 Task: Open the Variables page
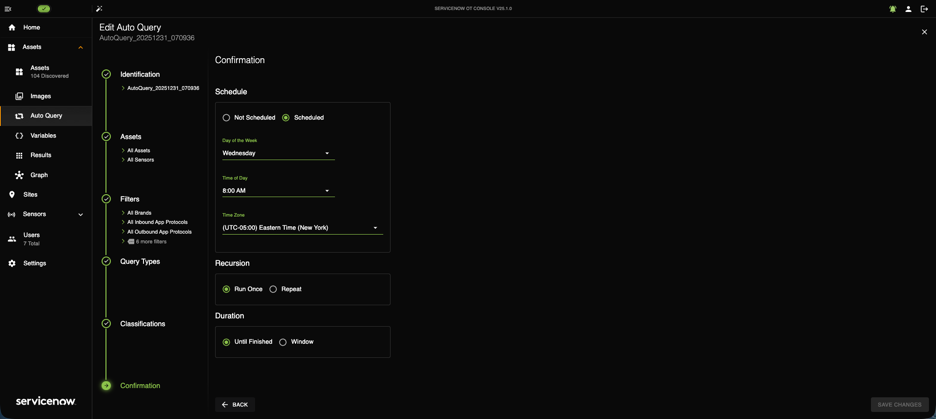46,135
